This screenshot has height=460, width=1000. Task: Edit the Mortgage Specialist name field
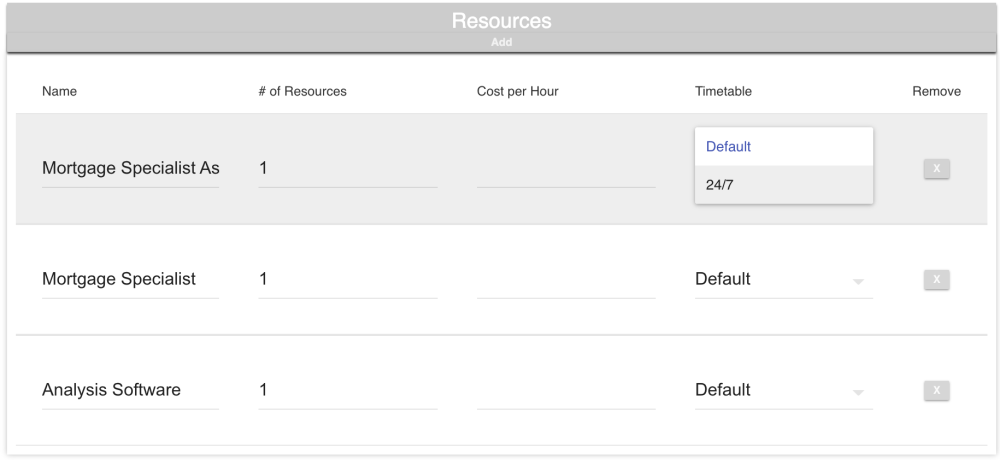click(130, 280)
